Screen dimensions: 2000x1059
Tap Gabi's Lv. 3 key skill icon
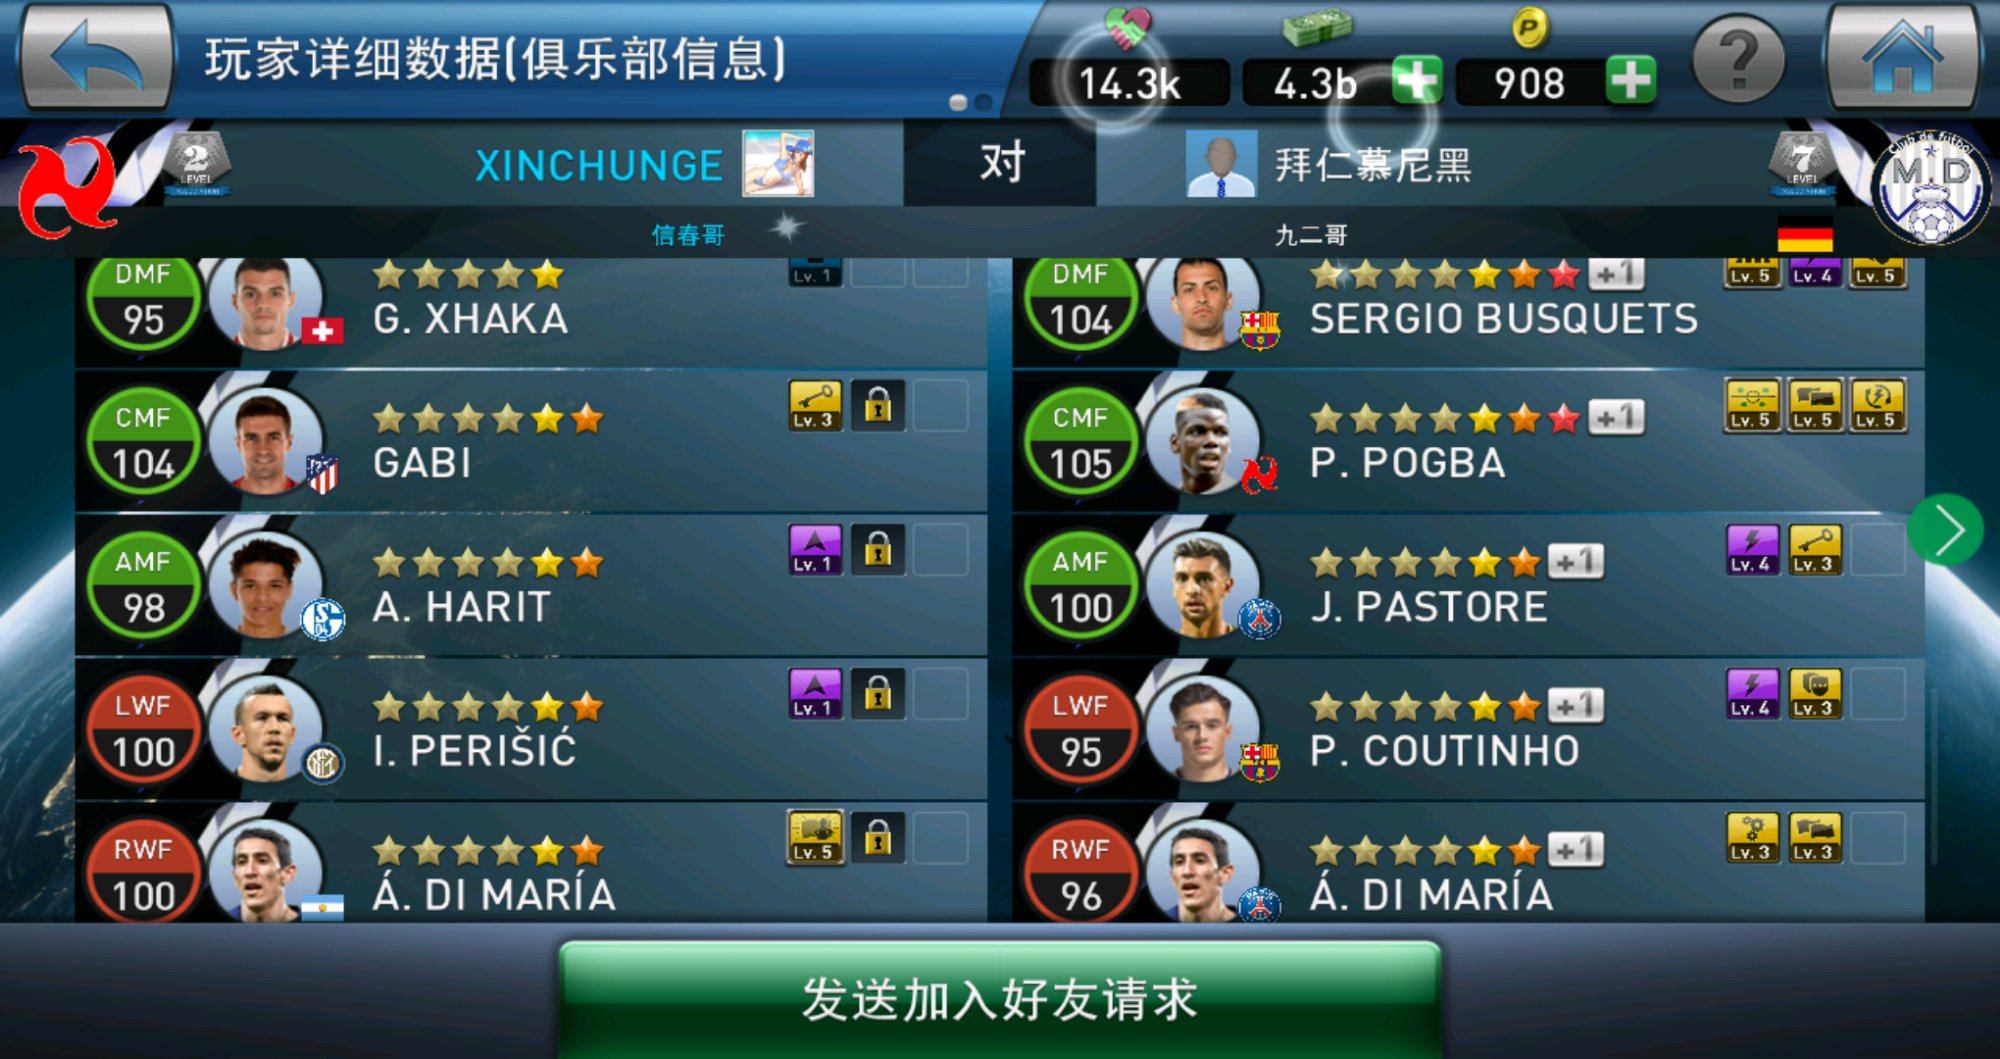pos(815,406)
